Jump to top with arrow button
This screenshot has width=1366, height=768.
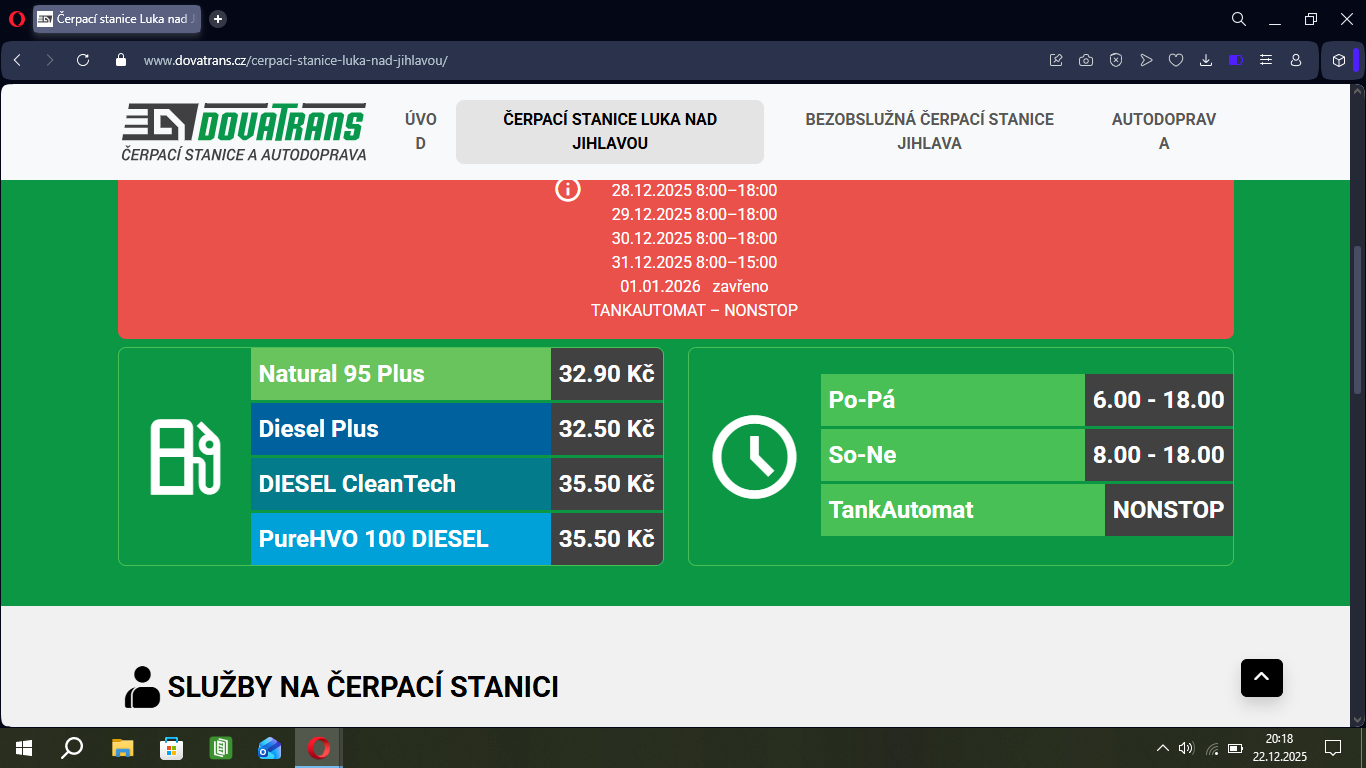point(1262,677)
